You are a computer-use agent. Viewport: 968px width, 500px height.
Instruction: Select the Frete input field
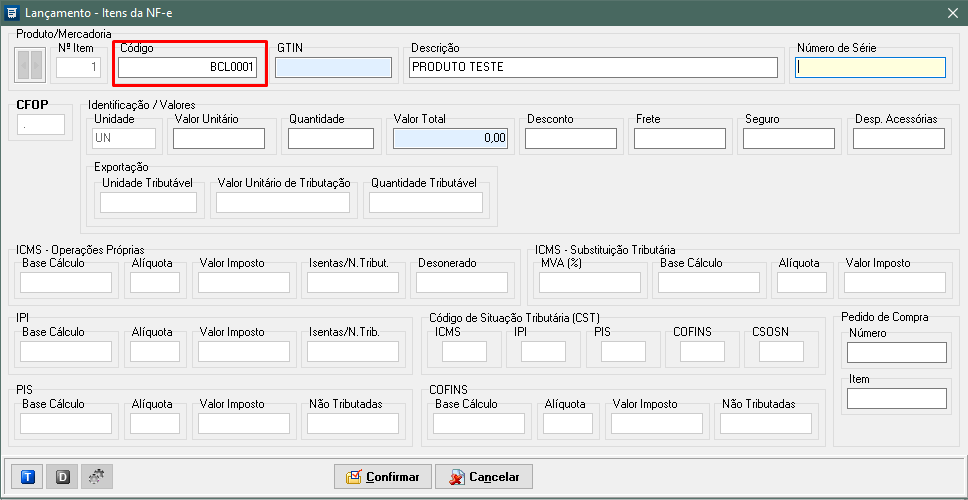click(x=679, y=139)
